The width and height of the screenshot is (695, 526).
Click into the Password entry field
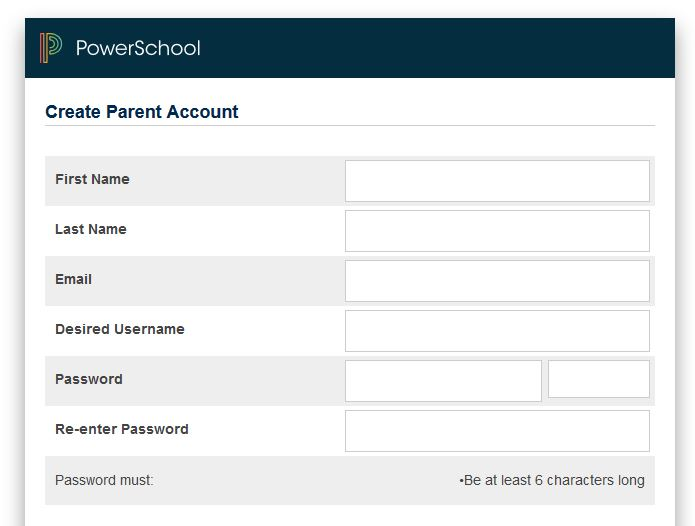click(443, 381)
